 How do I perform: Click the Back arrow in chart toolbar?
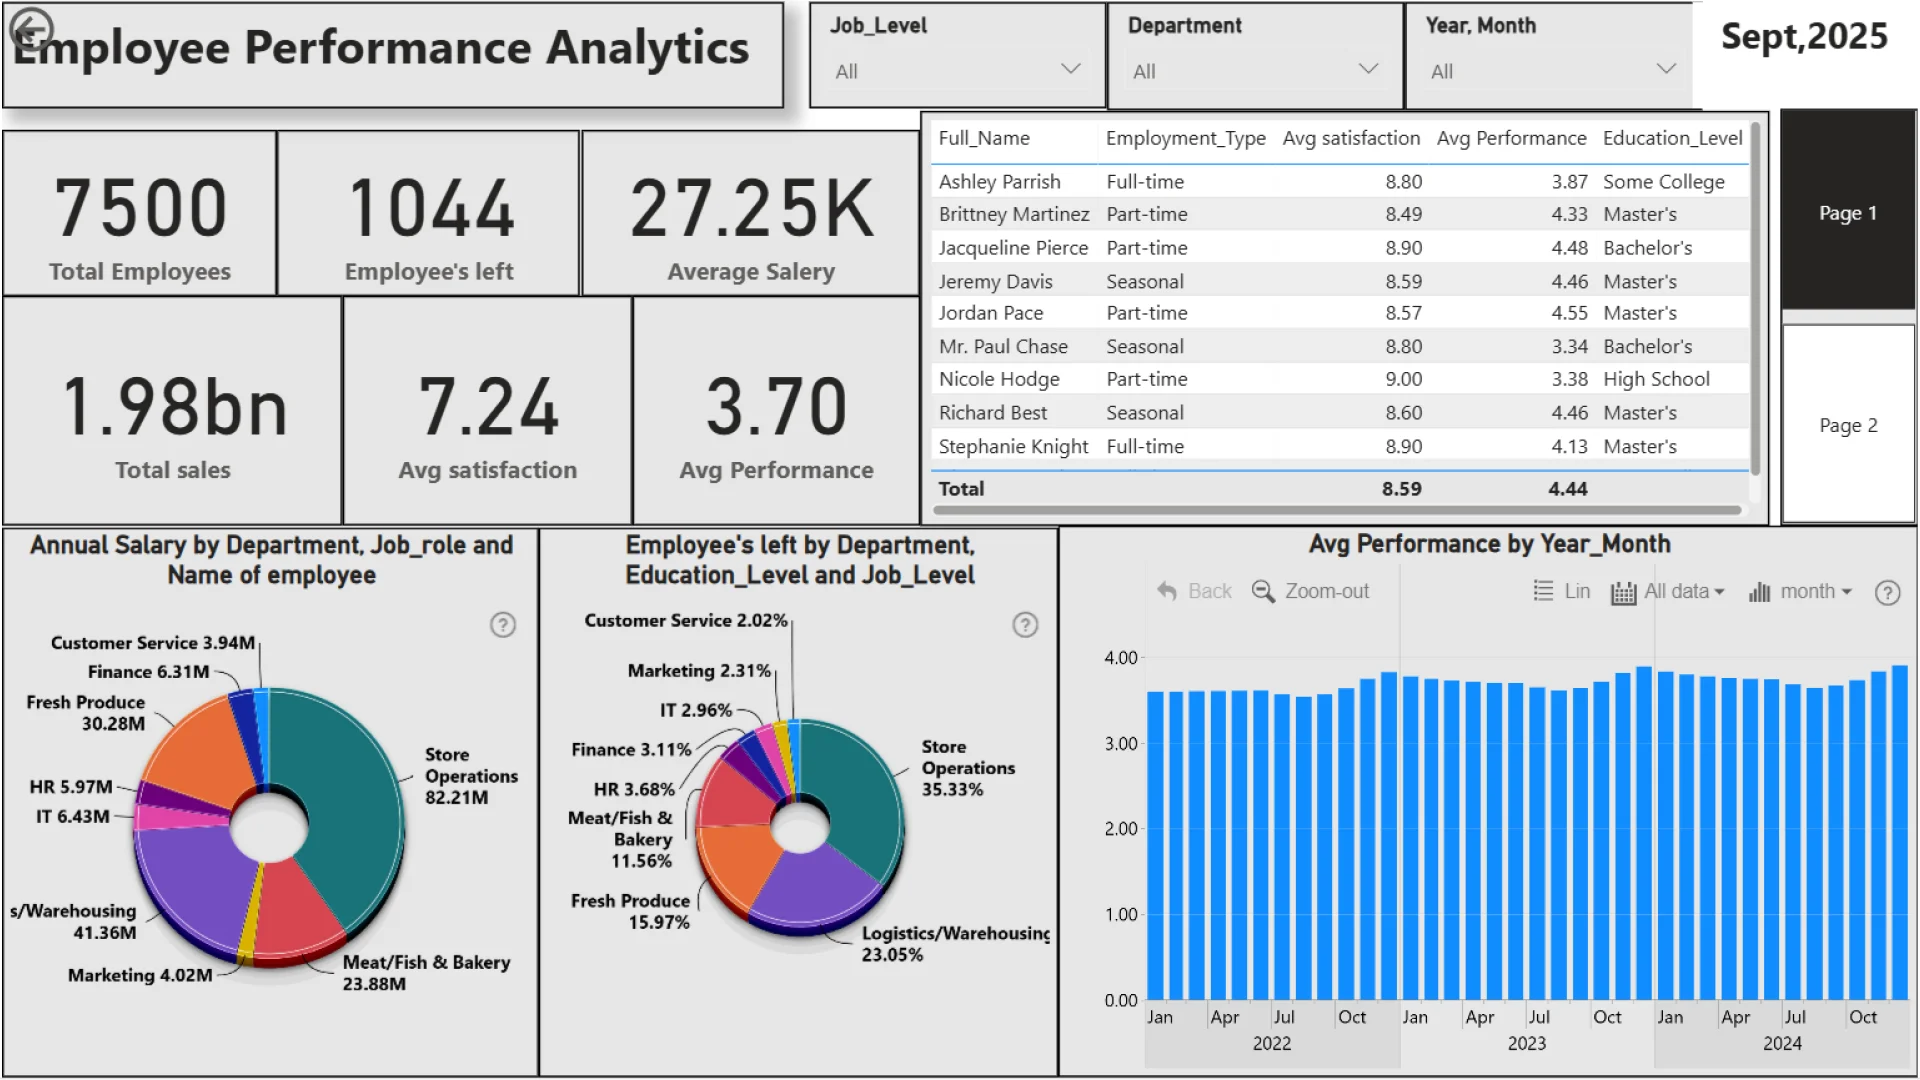coord(1167,592)
